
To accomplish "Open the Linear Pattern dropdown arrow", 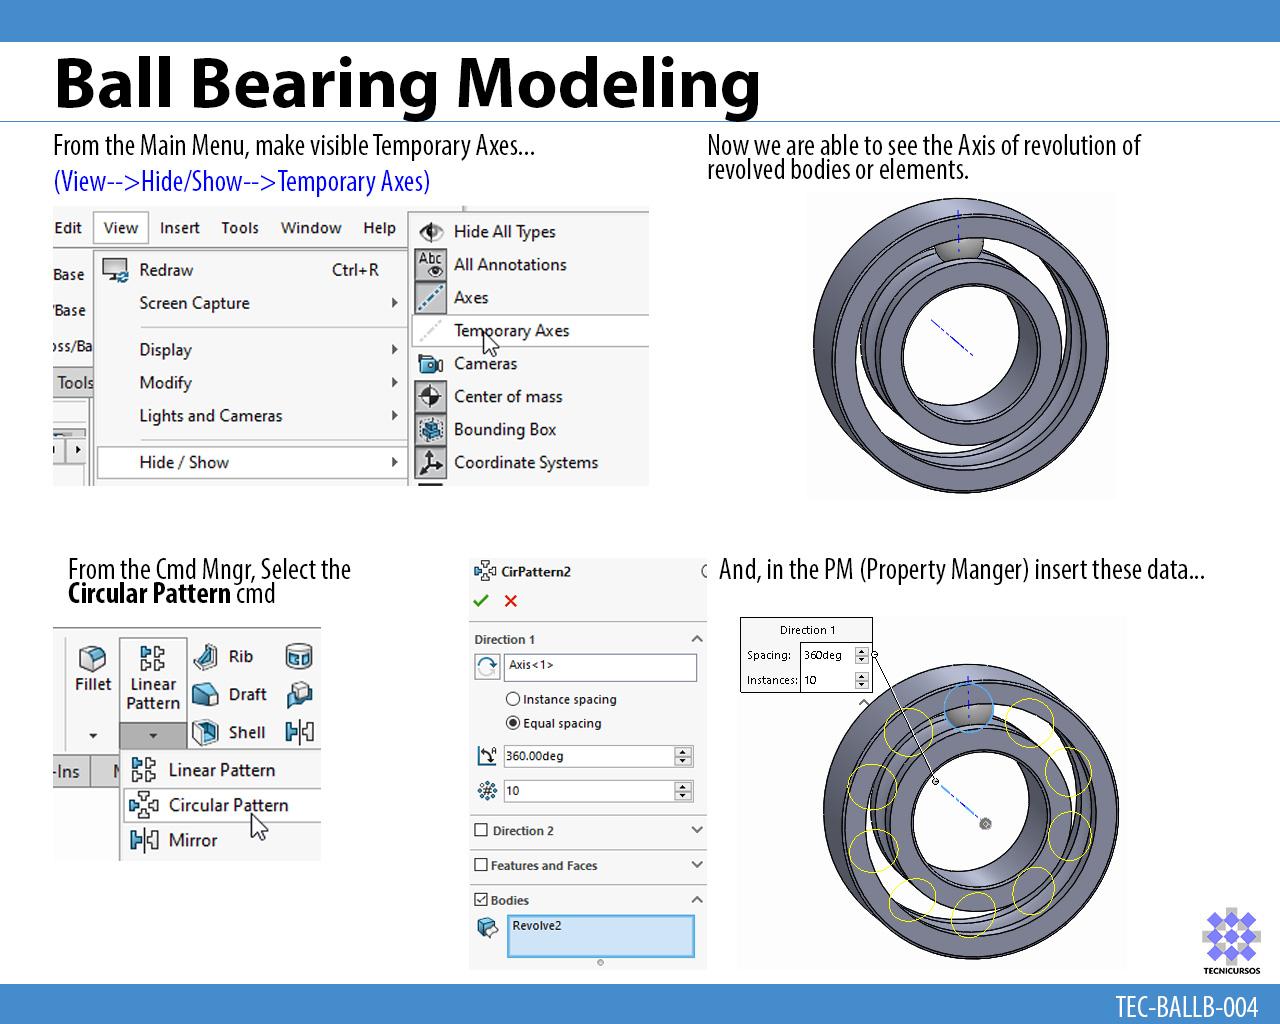I will coord(153,736).
